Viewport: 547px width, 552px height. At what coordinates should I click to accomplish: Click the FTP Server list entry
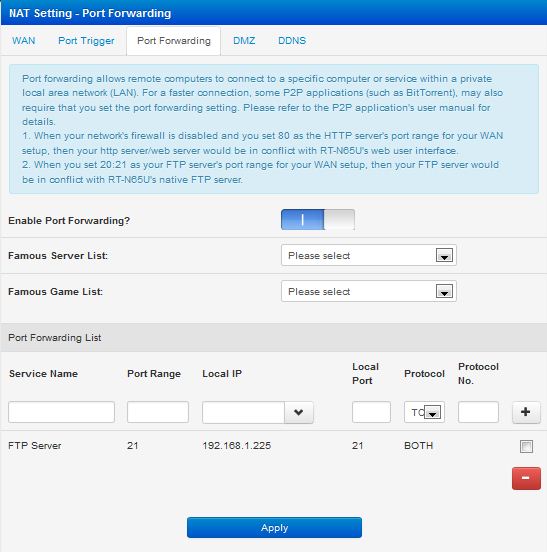[x=35, y=446]
